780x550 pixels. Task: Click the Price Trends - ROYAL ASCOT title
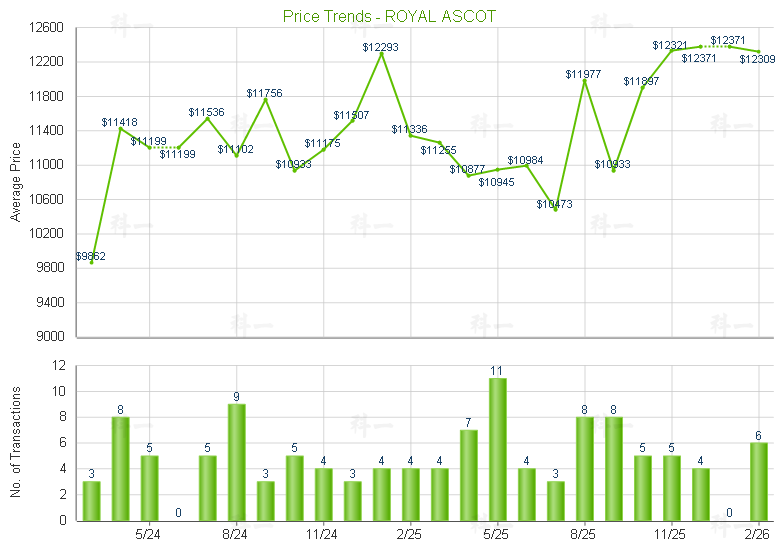point(389,17)
